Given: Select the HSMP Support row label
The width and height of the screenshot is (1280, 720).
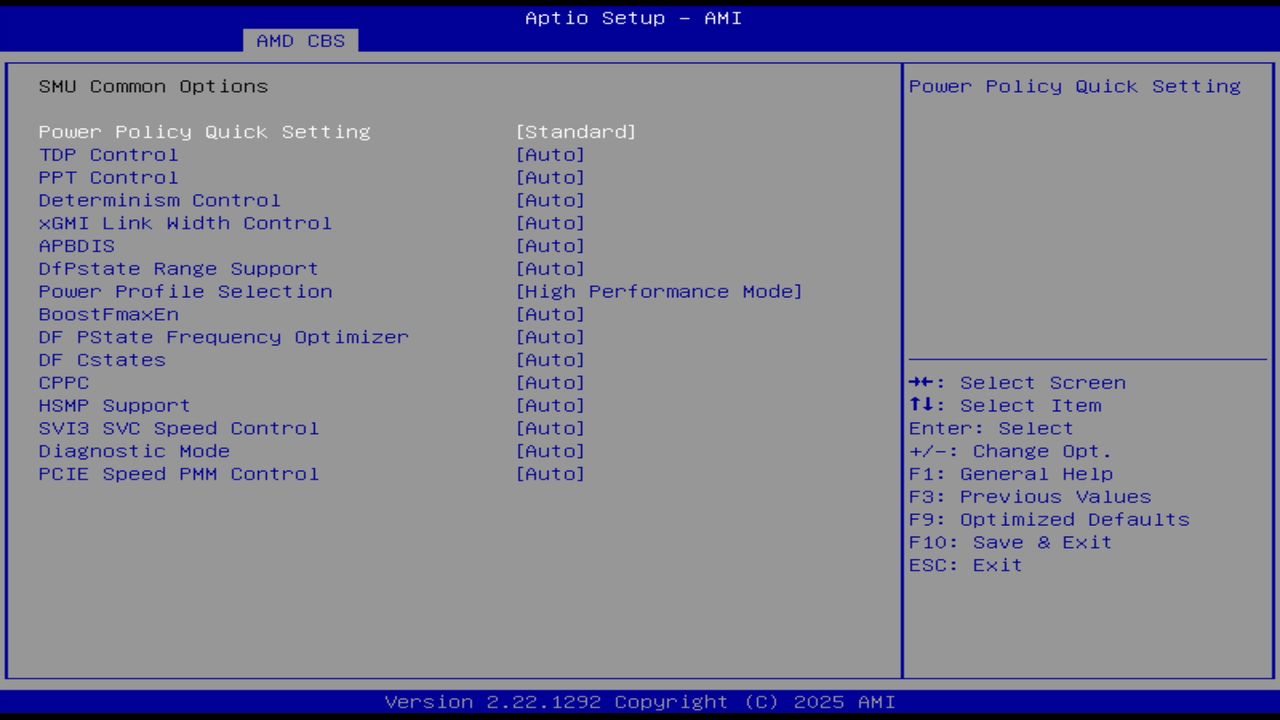Looking at the screenshot, I should pos(114,406).
